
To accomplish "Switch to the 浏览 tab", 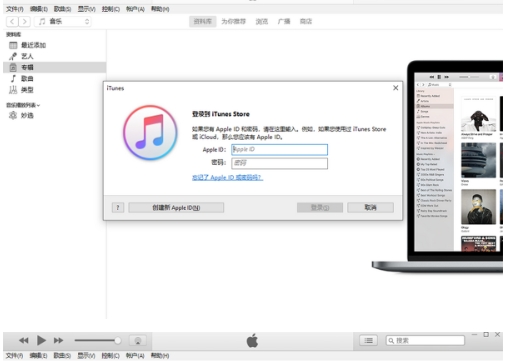I will [x=262, y=21].
